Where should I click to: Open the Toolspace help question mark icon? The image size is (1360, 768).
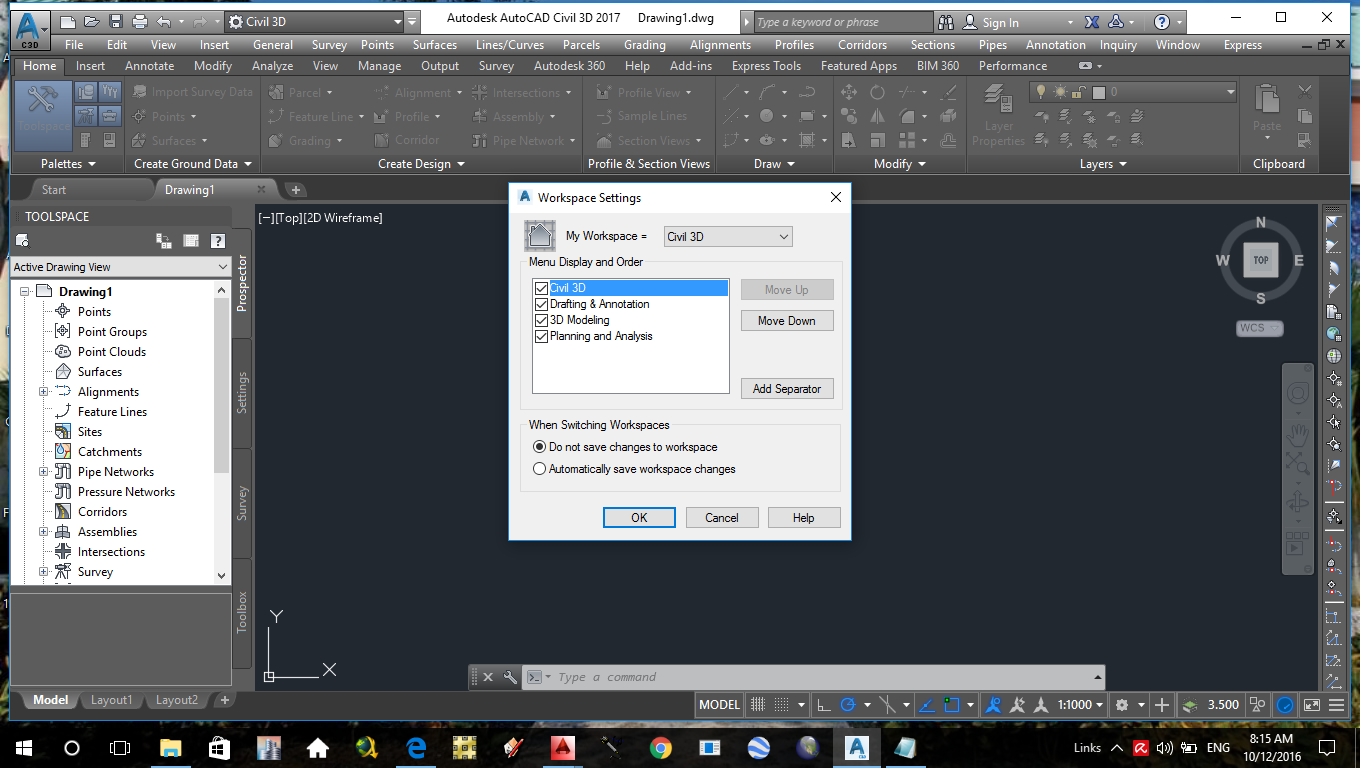click(x=217, y=241)
